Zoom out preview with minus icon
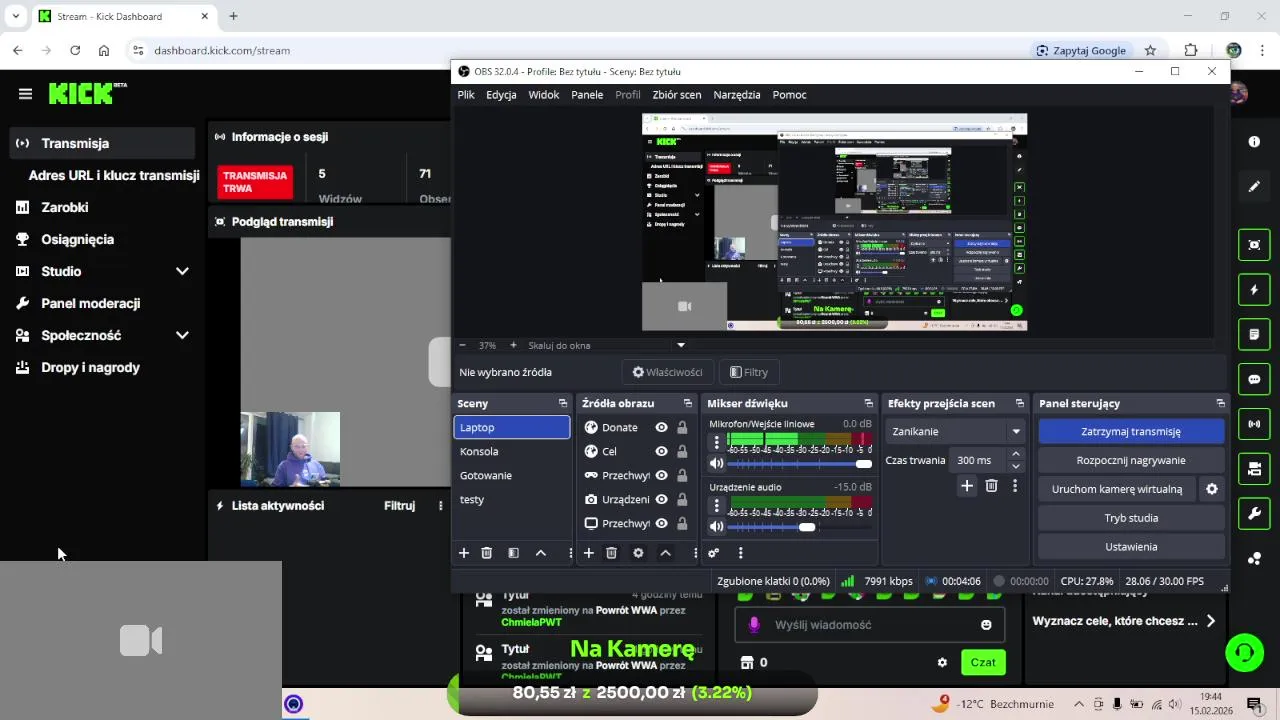 pyautogui.click(x=463, y=345)
